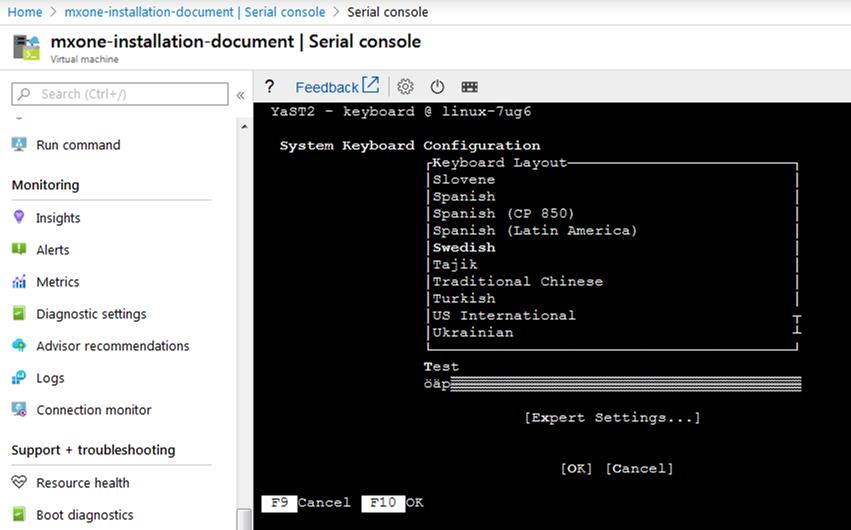This screenshot has width=851, height=530.
Task: Open serial console settings gear
Action: point(405,87)
